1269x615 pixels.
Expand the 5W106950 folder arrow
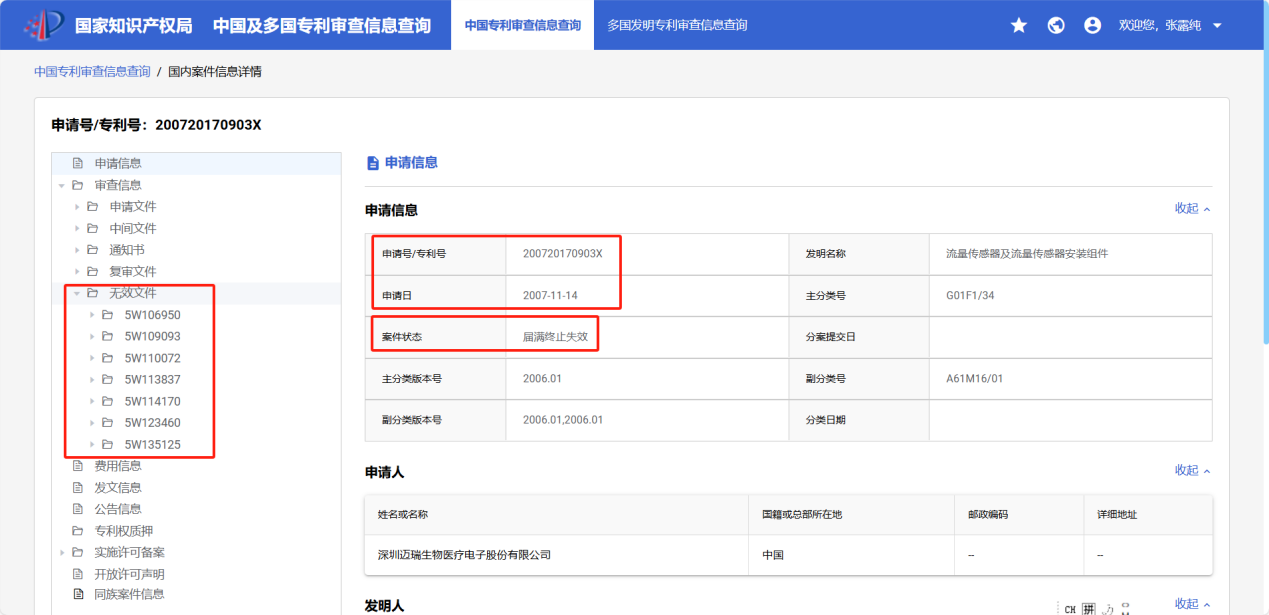(92, 315)
